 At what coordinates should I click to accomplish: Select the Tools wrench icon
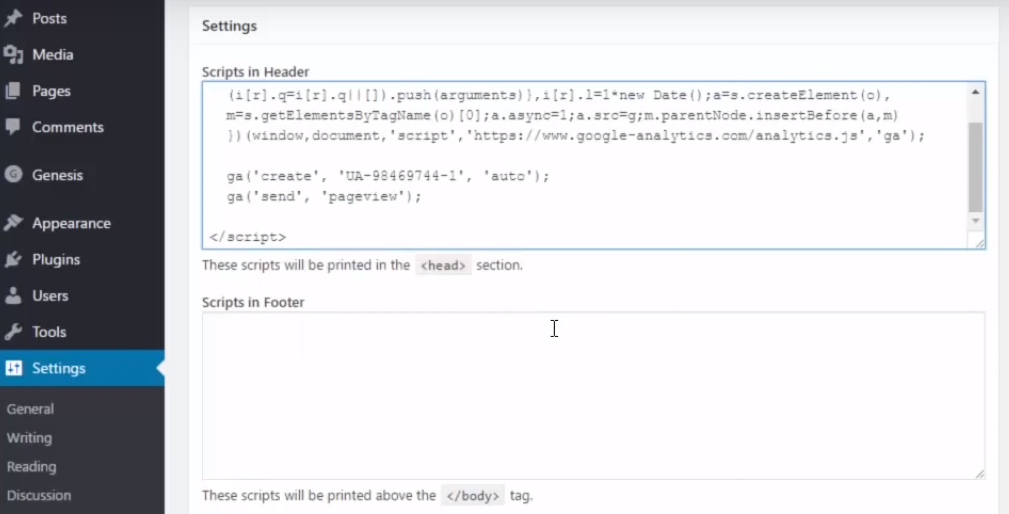(x=13, y=332)
